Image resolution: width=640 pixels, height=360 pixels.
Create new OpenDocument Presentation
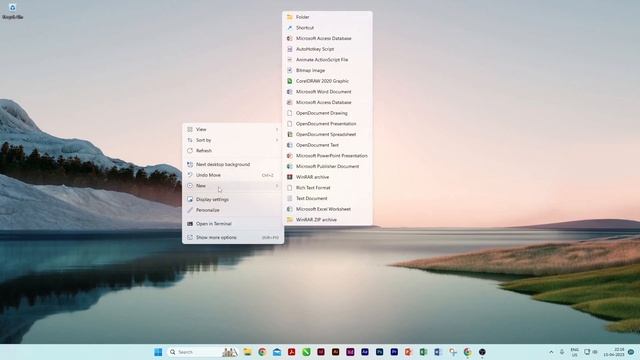pyautogui.click(x=327, y=124)
